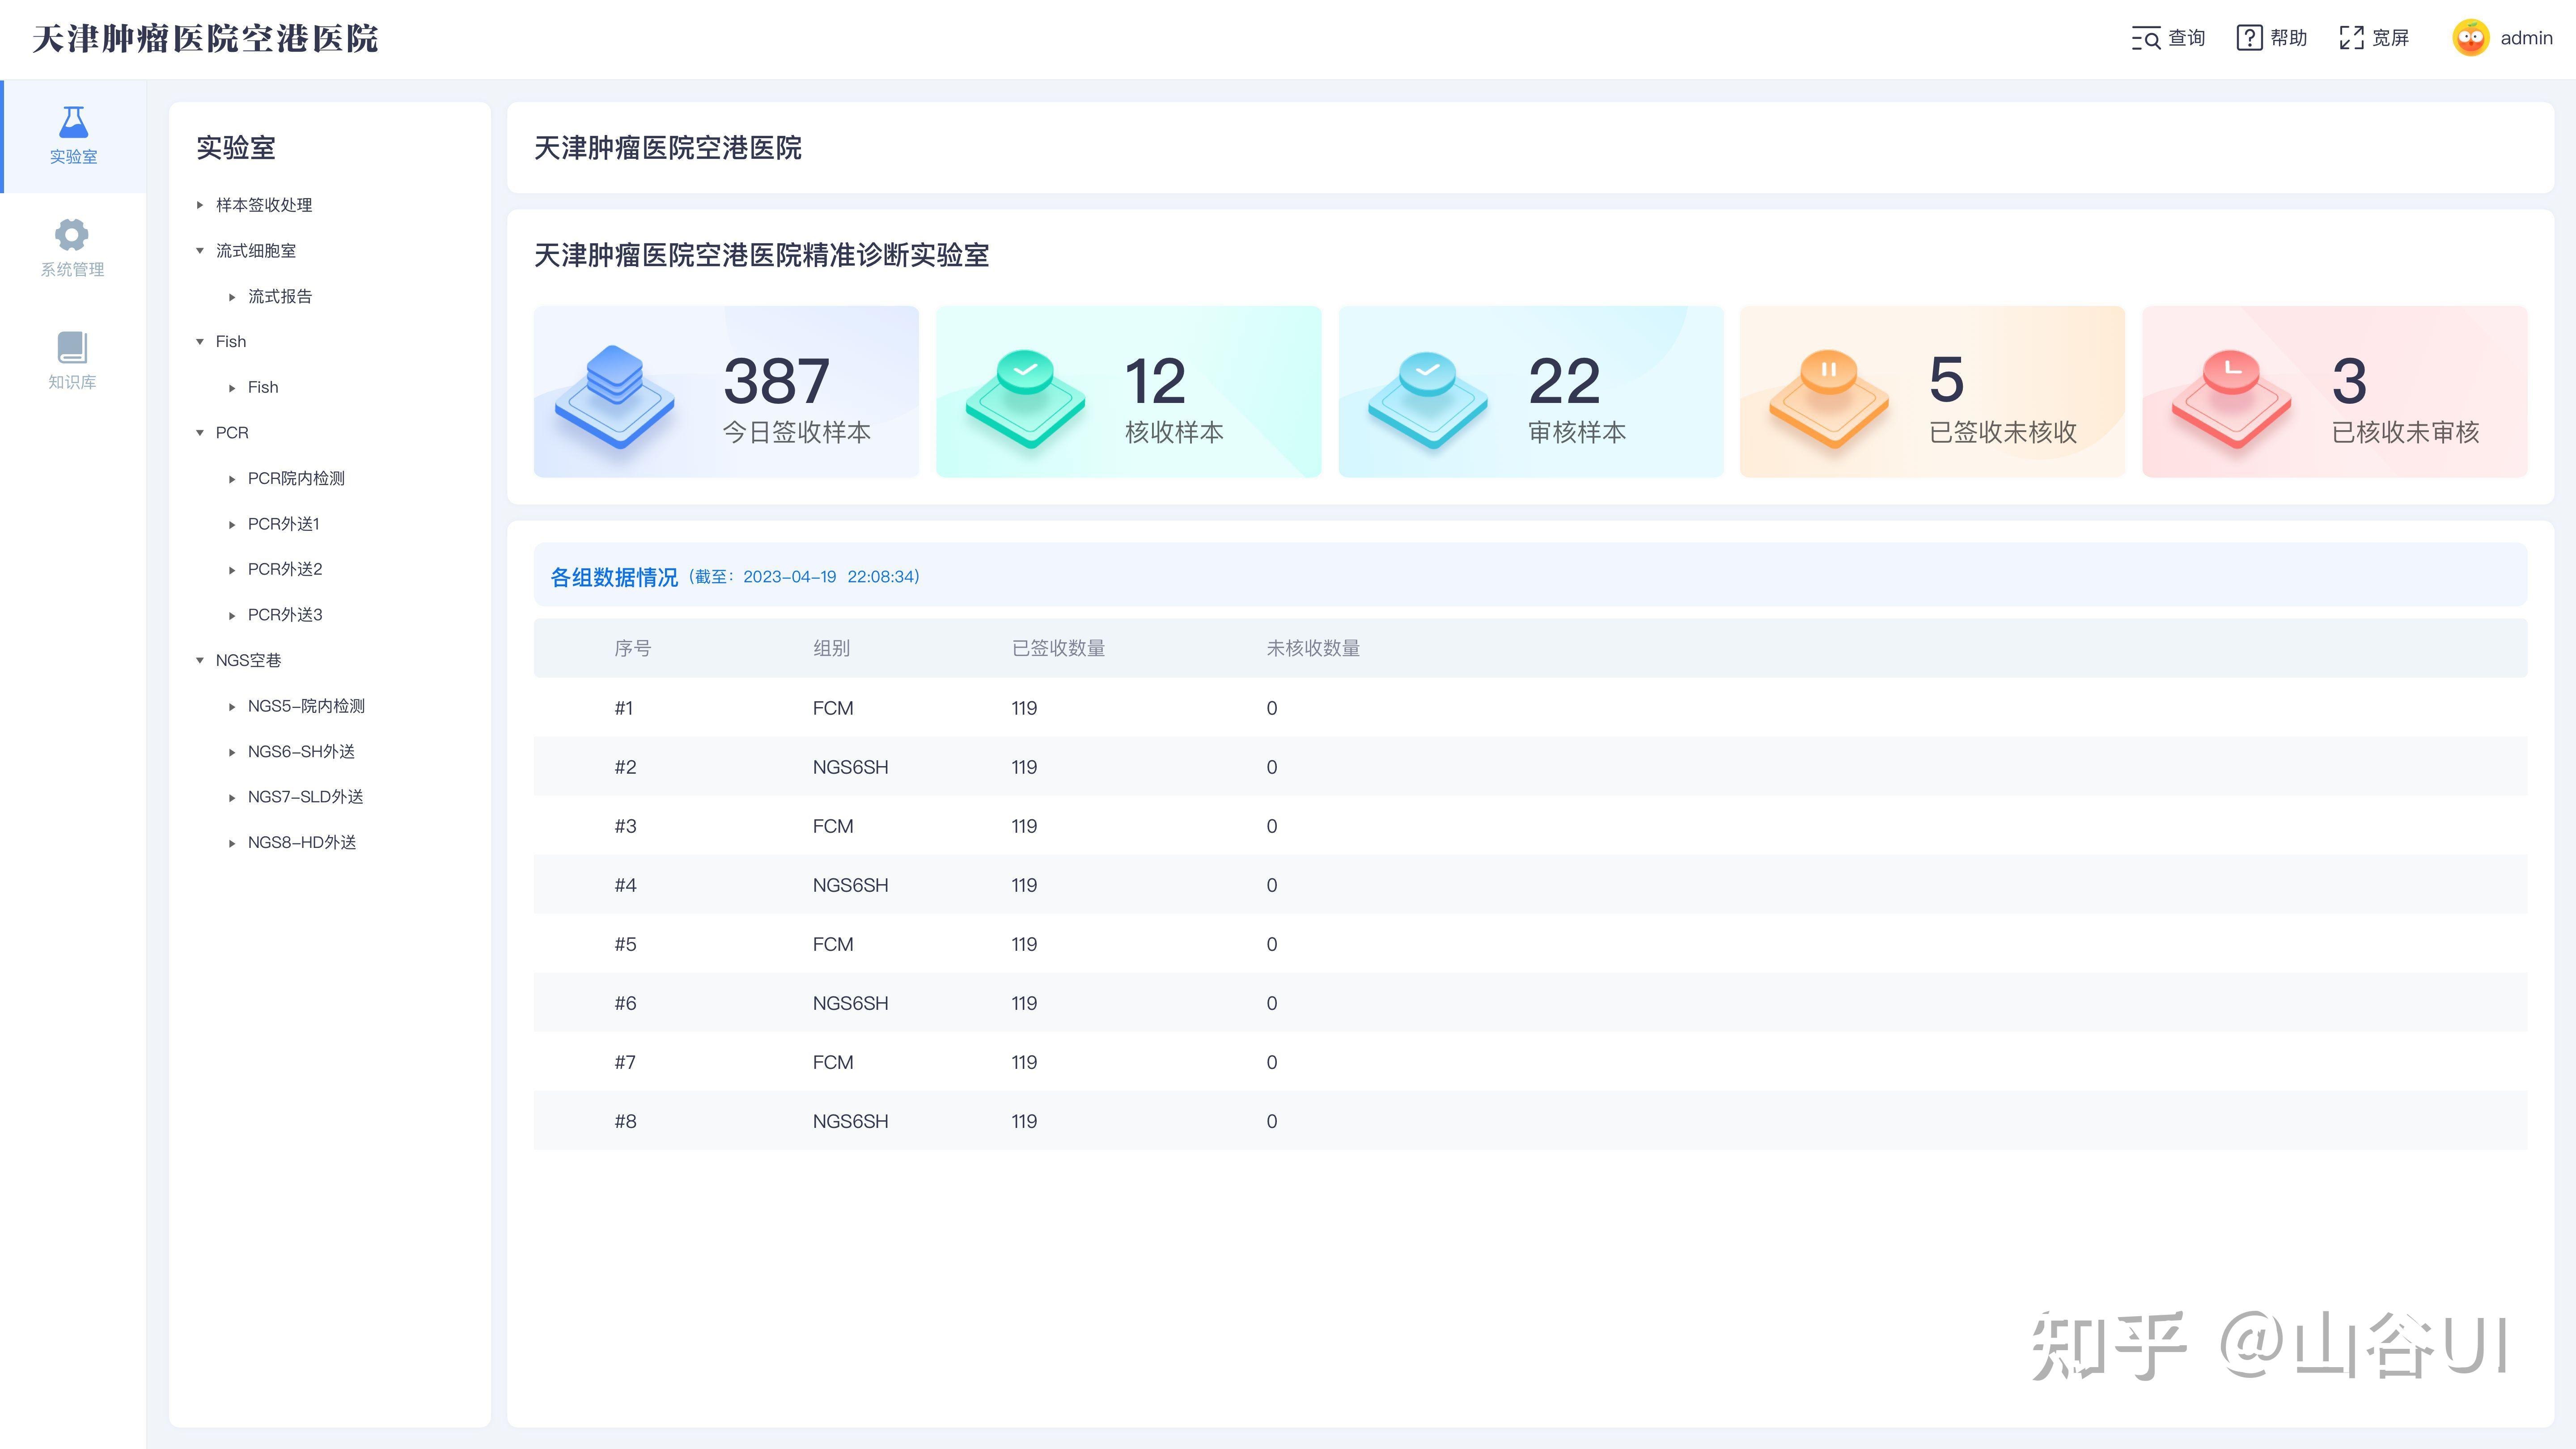Collapse the top-level Fish node arrow
Image resolution: width=2576 pixels, height=1449 pixels.
(x=200, y=342)
